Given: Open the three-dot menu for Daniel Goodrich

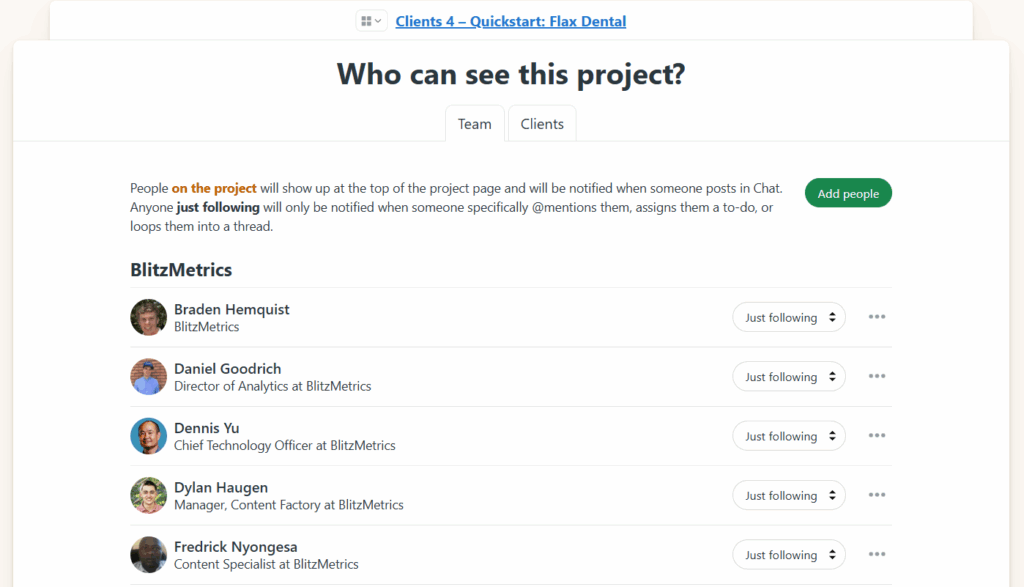Looking at the screenshot, I should (x=877, y=377).
